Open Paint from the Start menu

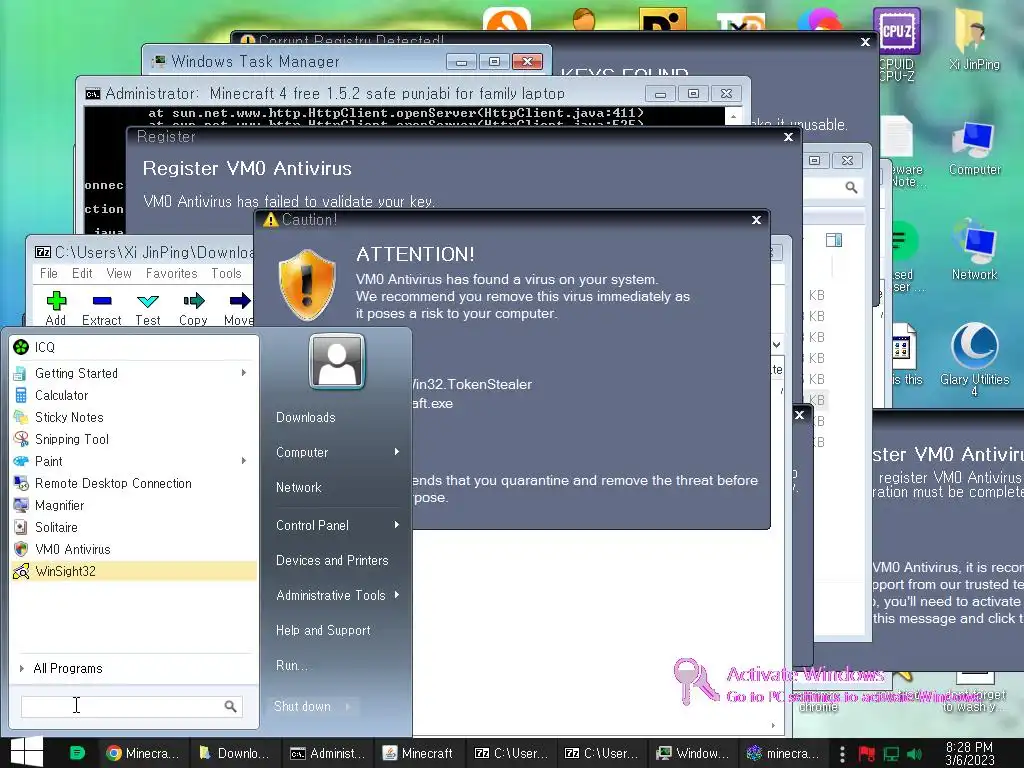(x=134, y=461)
